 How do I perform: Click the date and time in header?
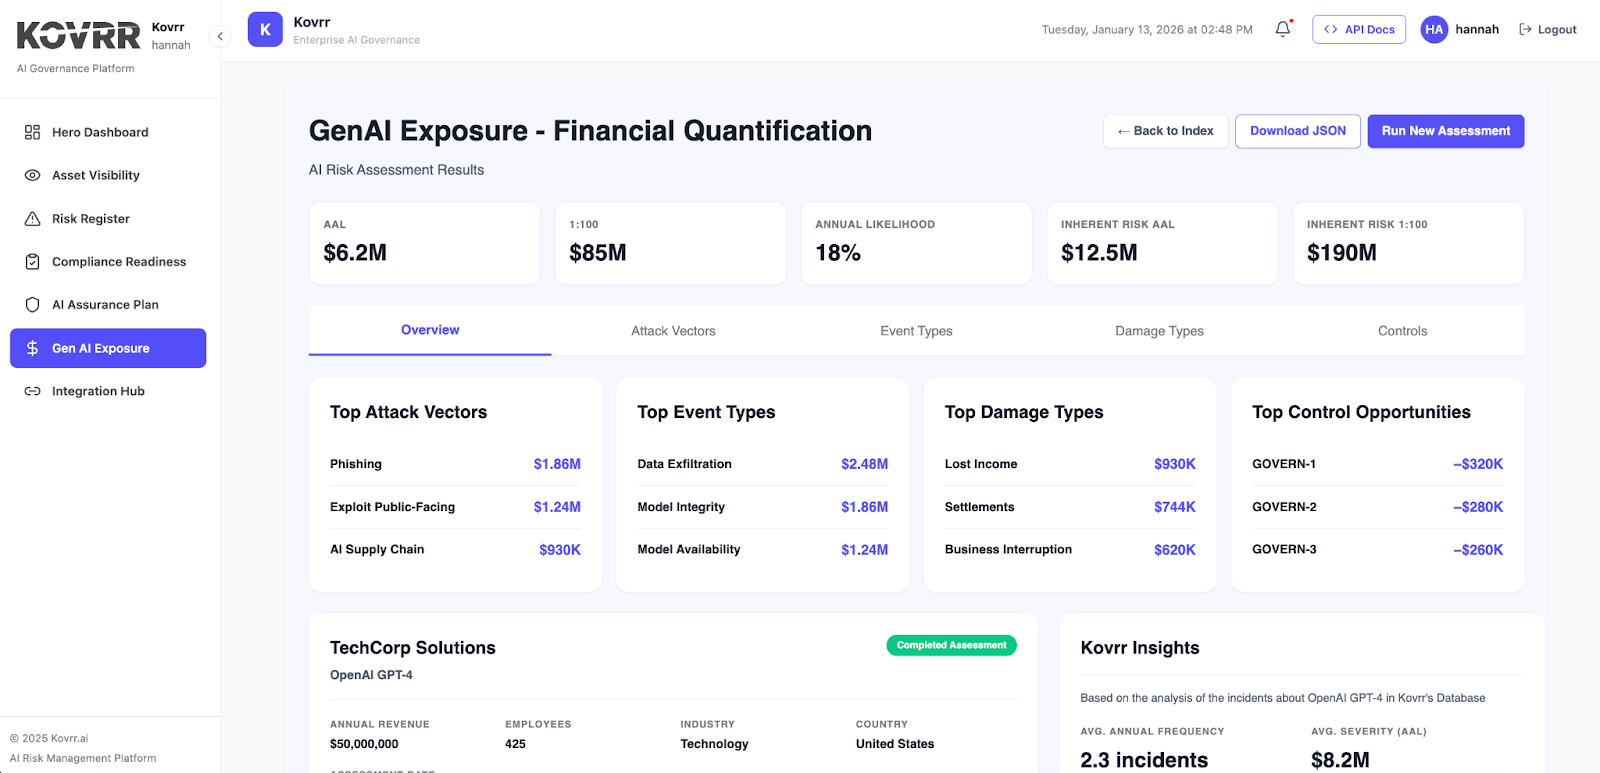click(1147, 30)
